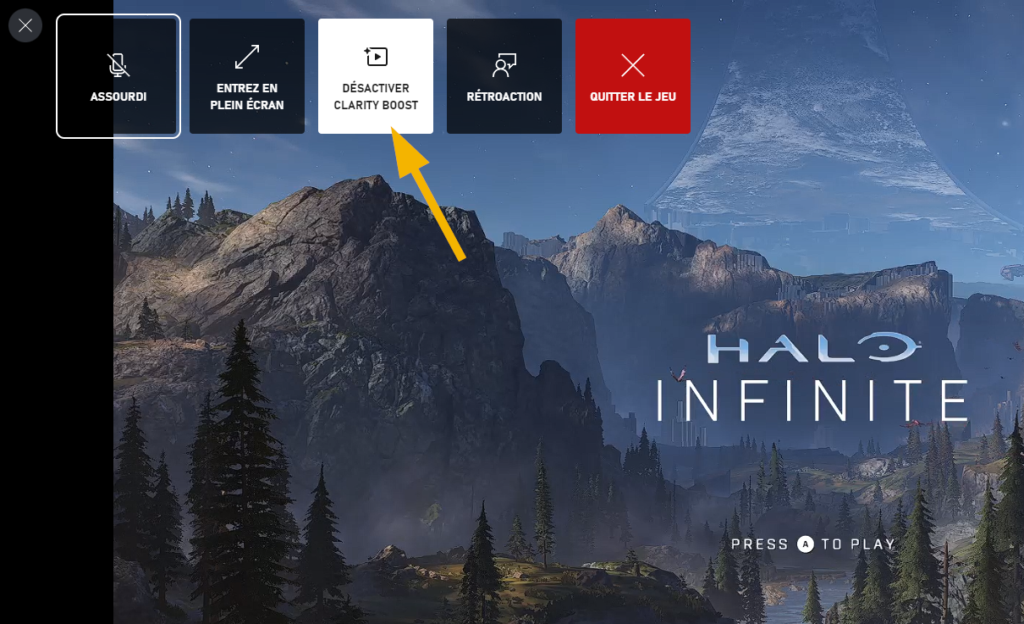The height and width of the screenshot is (624, 1024).
Task: Click the red Quitter le jeu tile
Action: tap(633, 76)
